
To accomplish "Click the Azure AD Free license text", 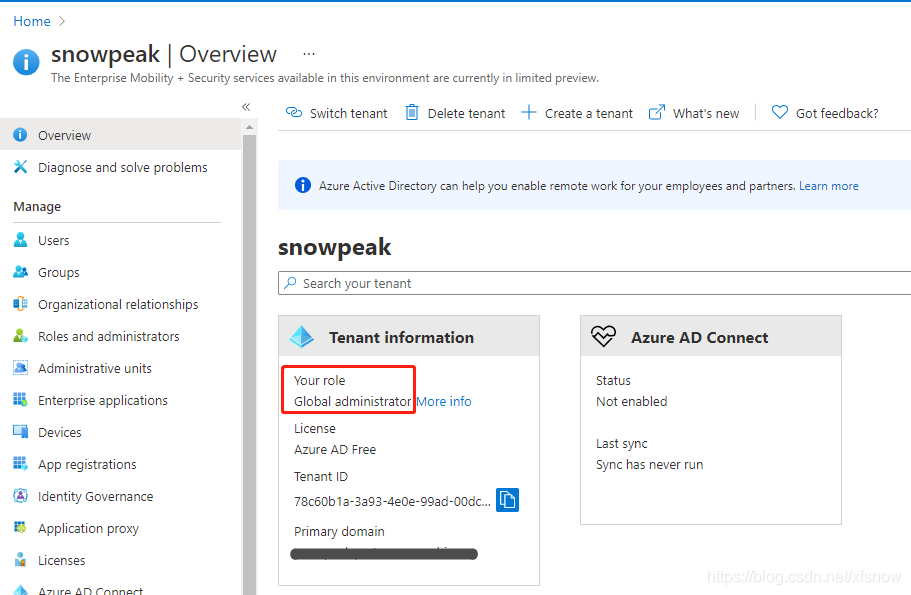I will pos(335,449).
